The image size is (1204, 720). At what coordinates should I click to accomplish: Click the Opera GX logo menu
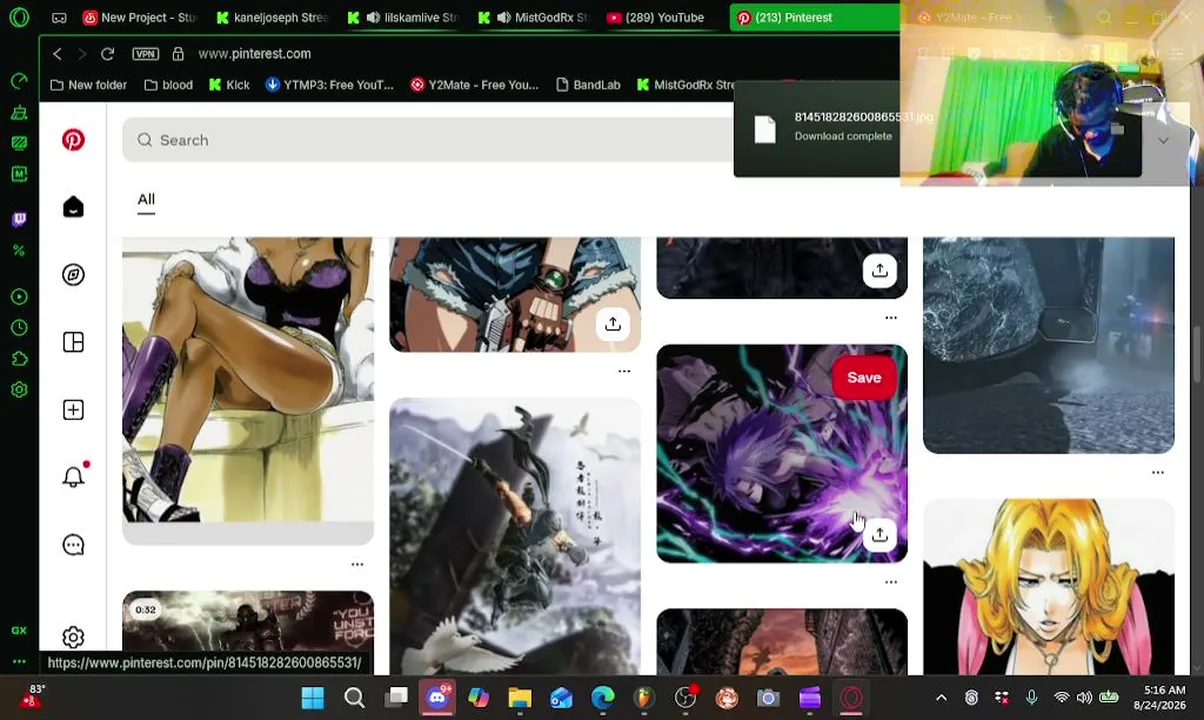[19, 17]
